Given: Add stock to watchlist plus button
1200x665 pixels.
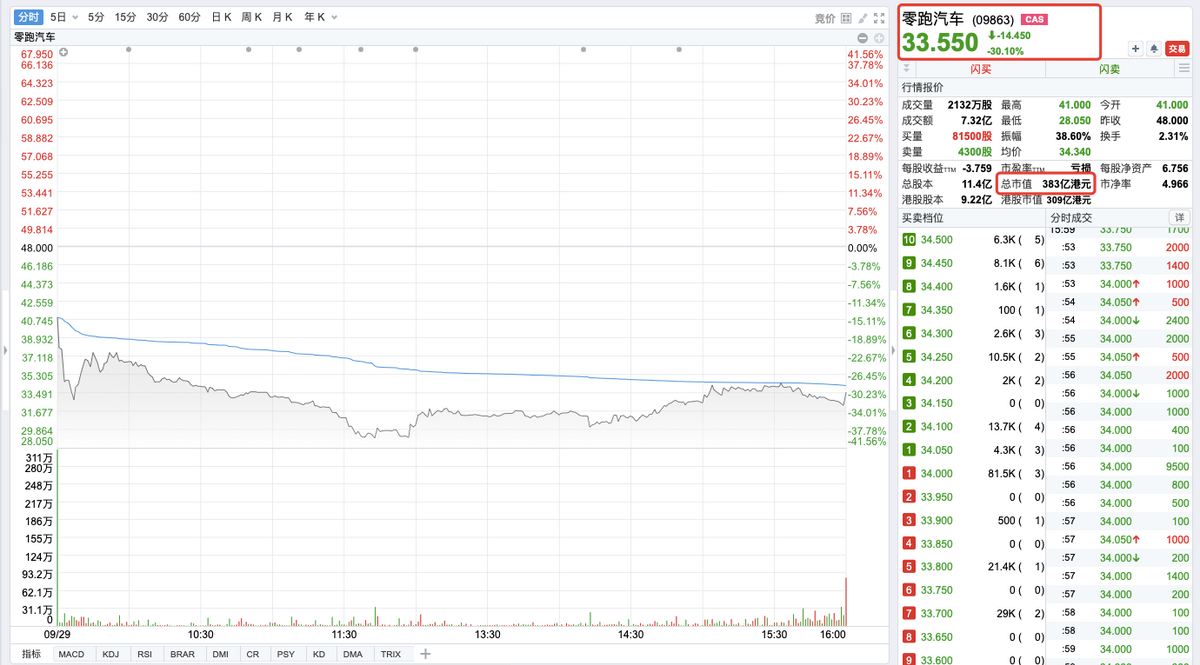Looking at the screenshot, I should pyautogui.click(x=1136, y=48).
